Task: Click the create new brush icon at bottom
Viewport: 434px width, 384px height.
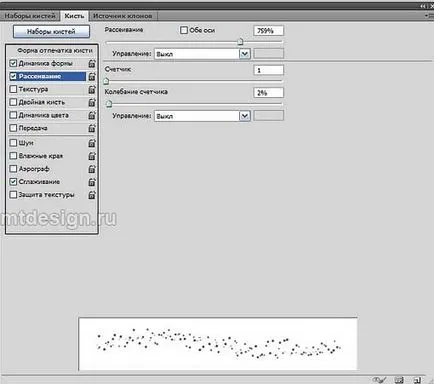Action: (x=417, y=380)
